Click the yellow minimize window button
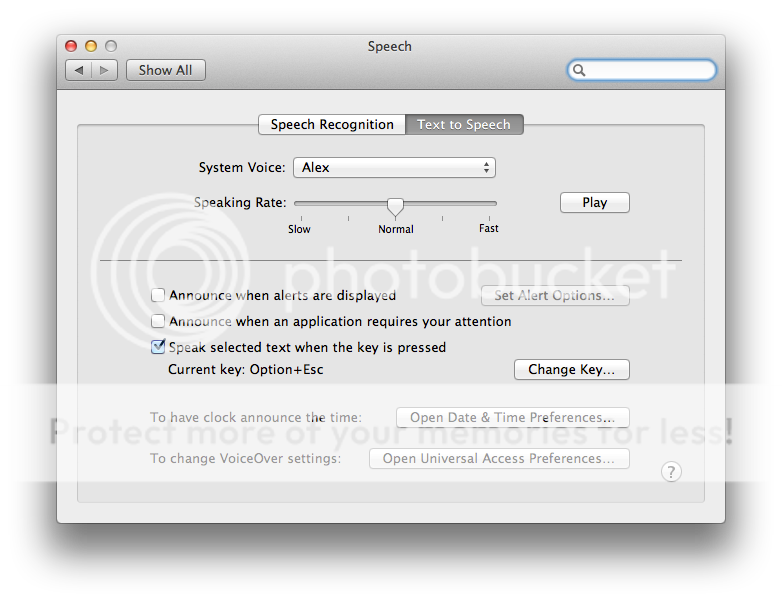This screenshot has width=782, height=602. tap(91, 46)
